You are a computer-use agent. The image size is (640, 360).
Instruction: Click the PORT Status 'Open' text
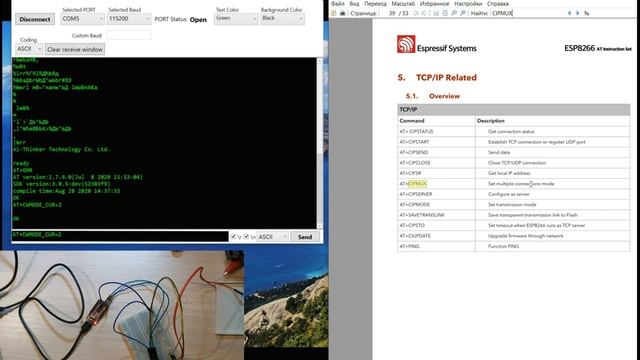(198, 20)
